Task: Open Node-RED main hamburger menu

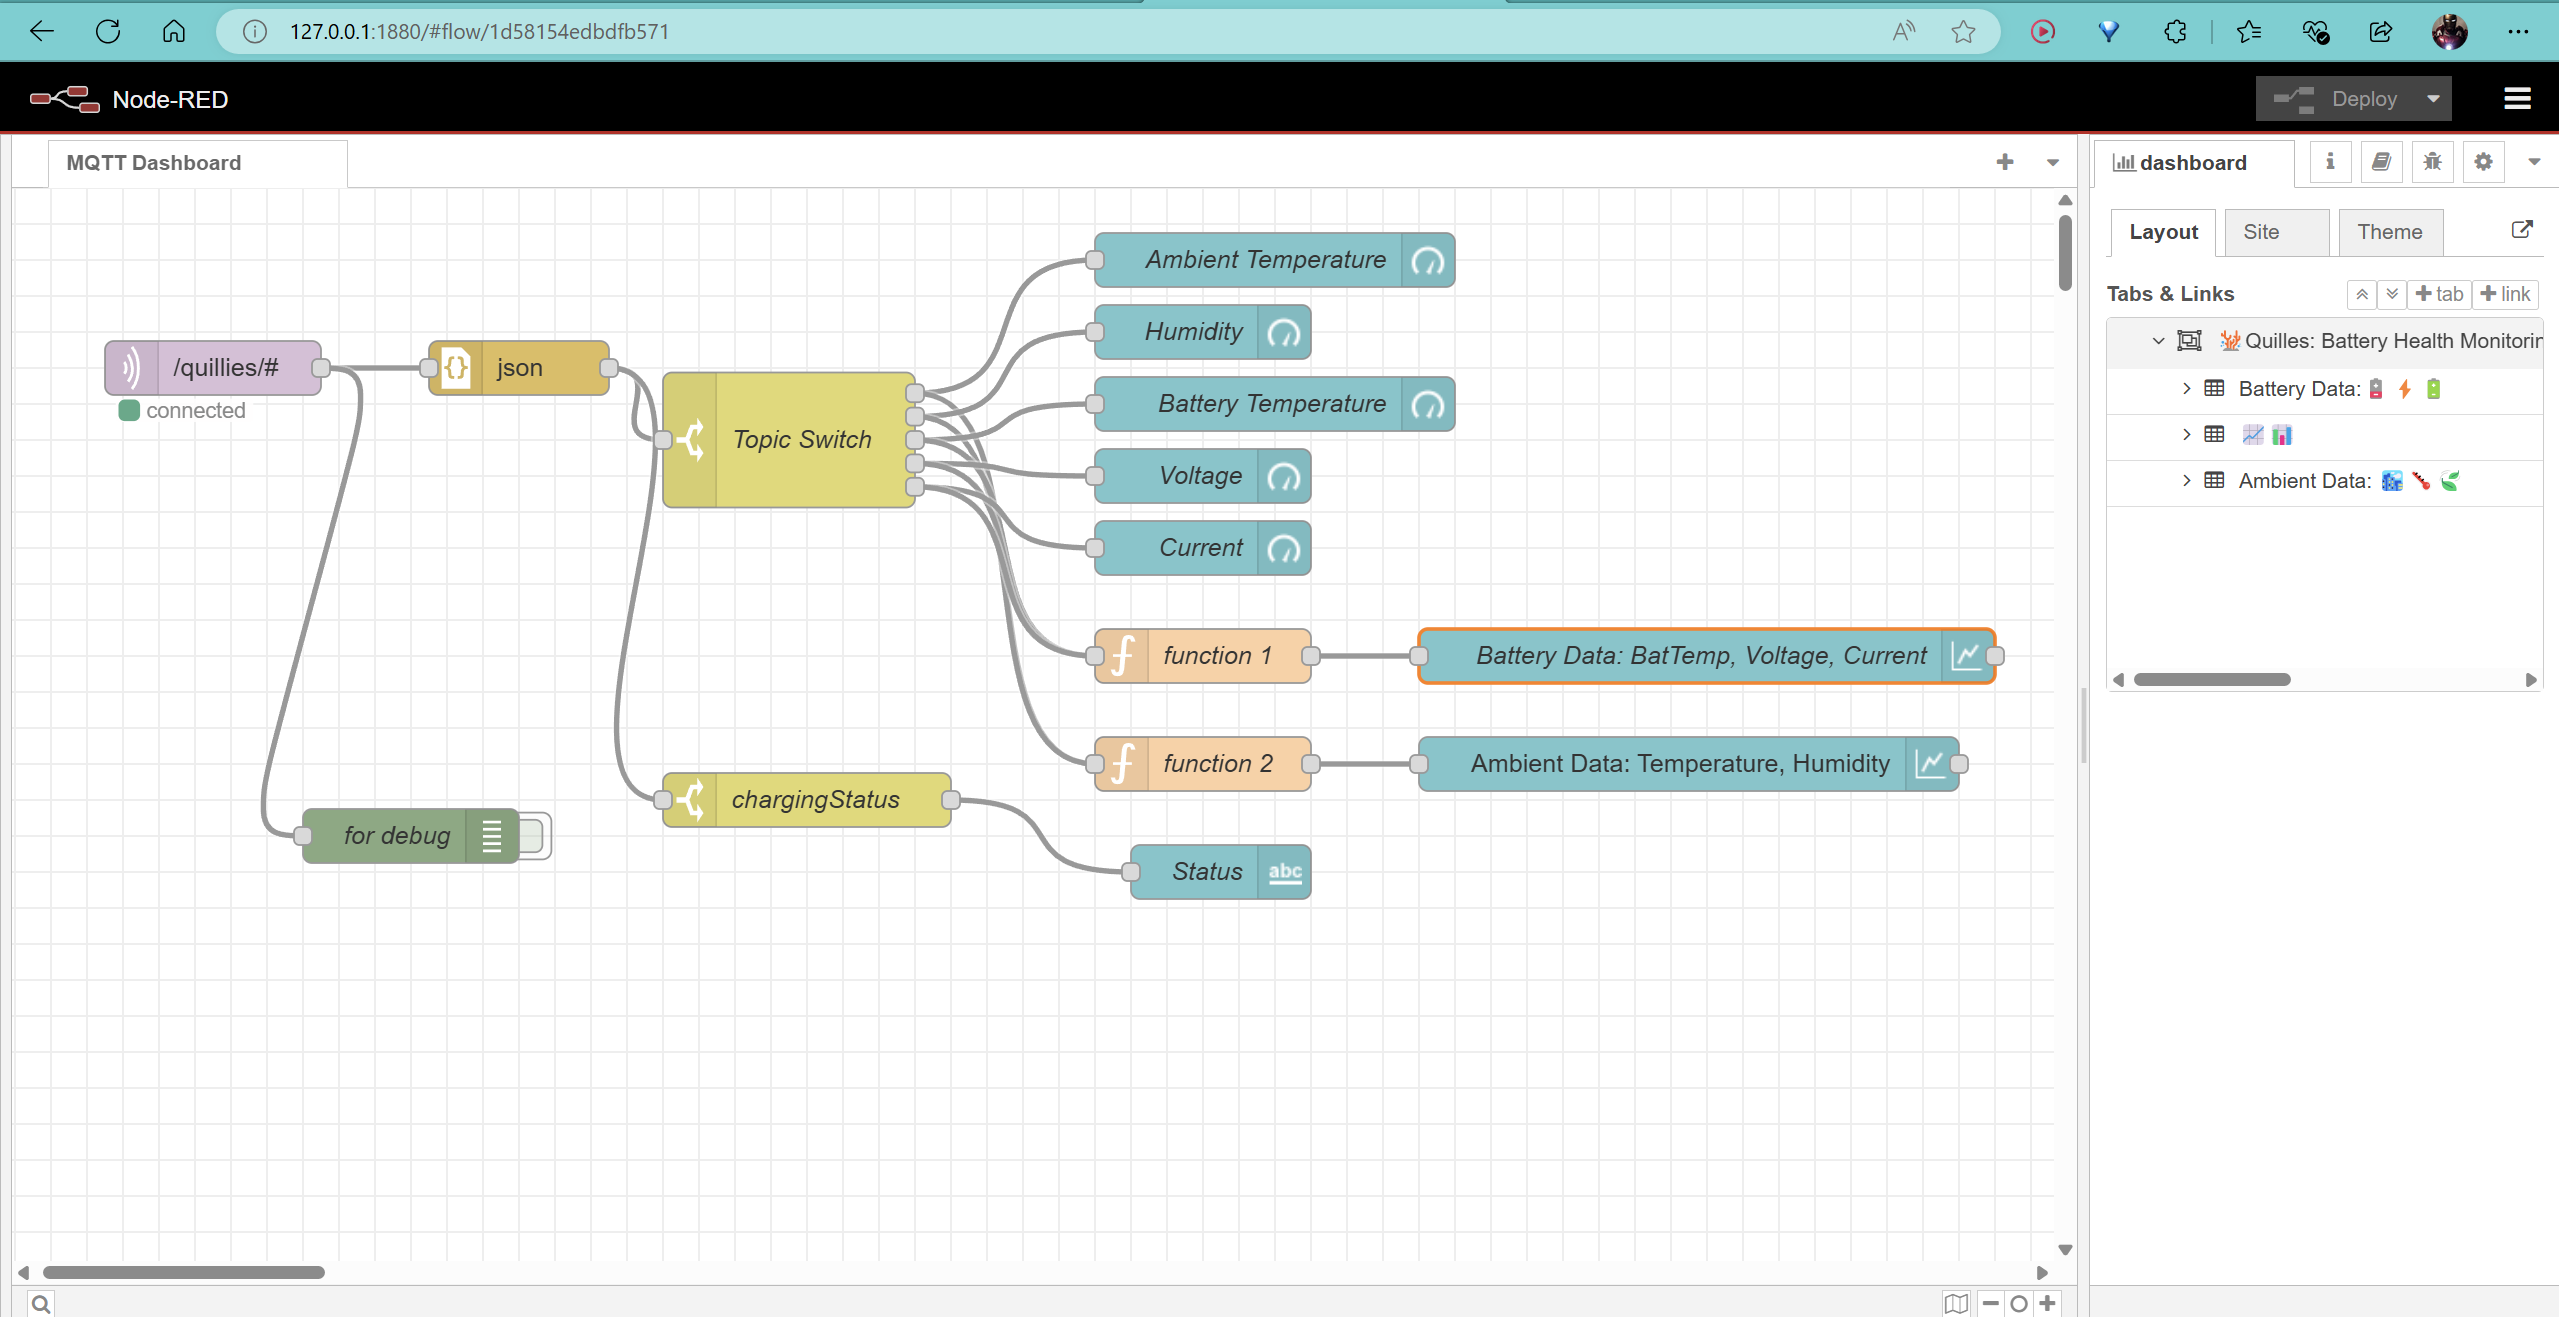Action: 2517,99
